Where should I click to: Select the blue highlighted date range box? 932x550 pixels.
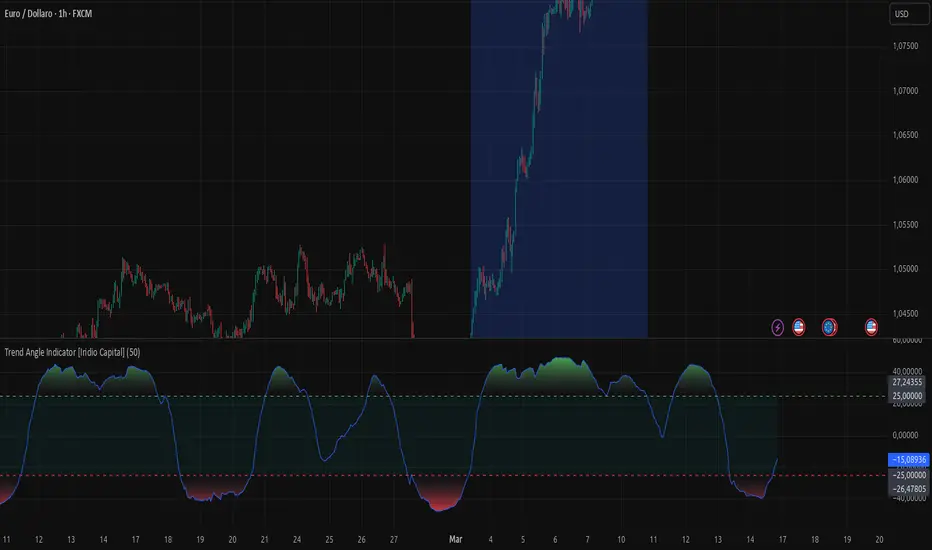pyautogui.click(x=559, y=169)
